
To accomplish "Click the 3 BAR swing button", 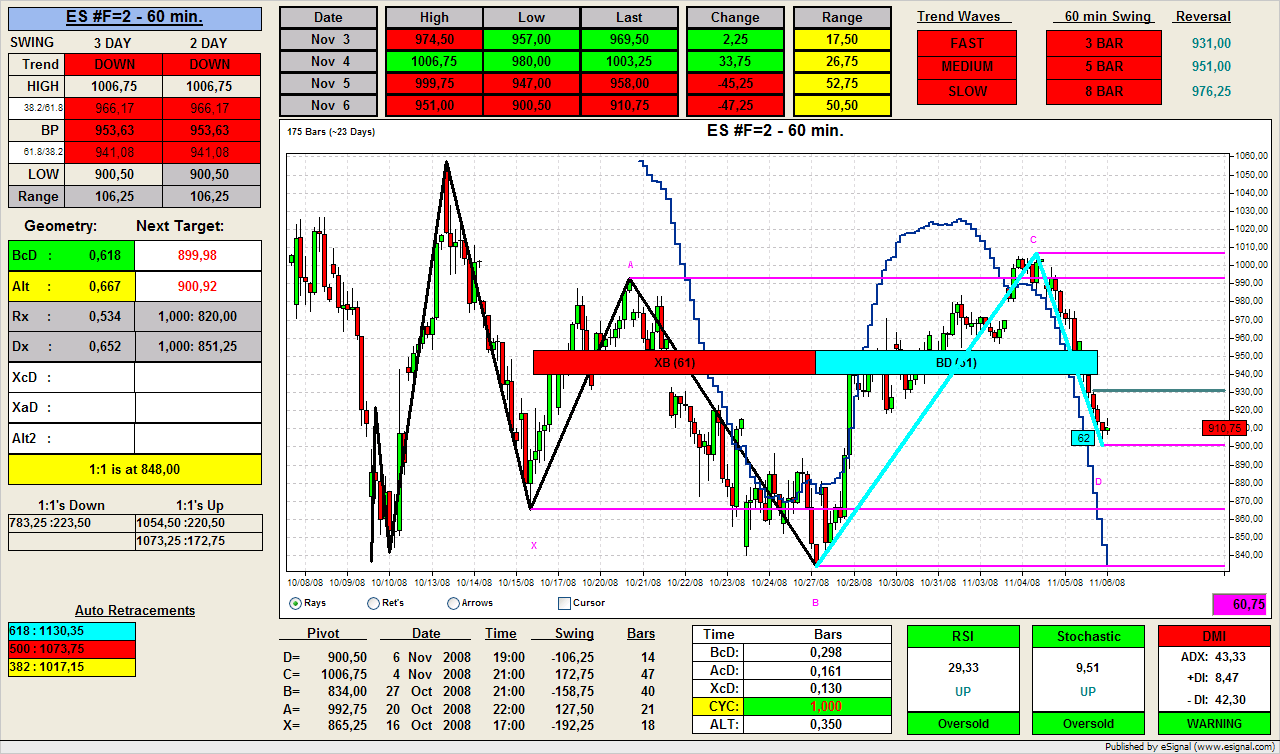I will (x=1103, y=43).
